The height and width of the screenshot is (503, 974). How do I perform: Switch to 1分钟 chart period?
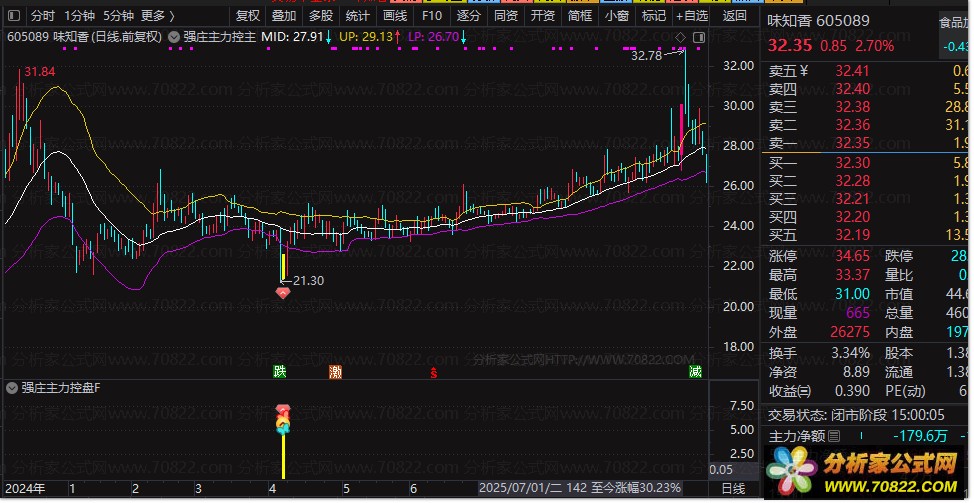79,16
